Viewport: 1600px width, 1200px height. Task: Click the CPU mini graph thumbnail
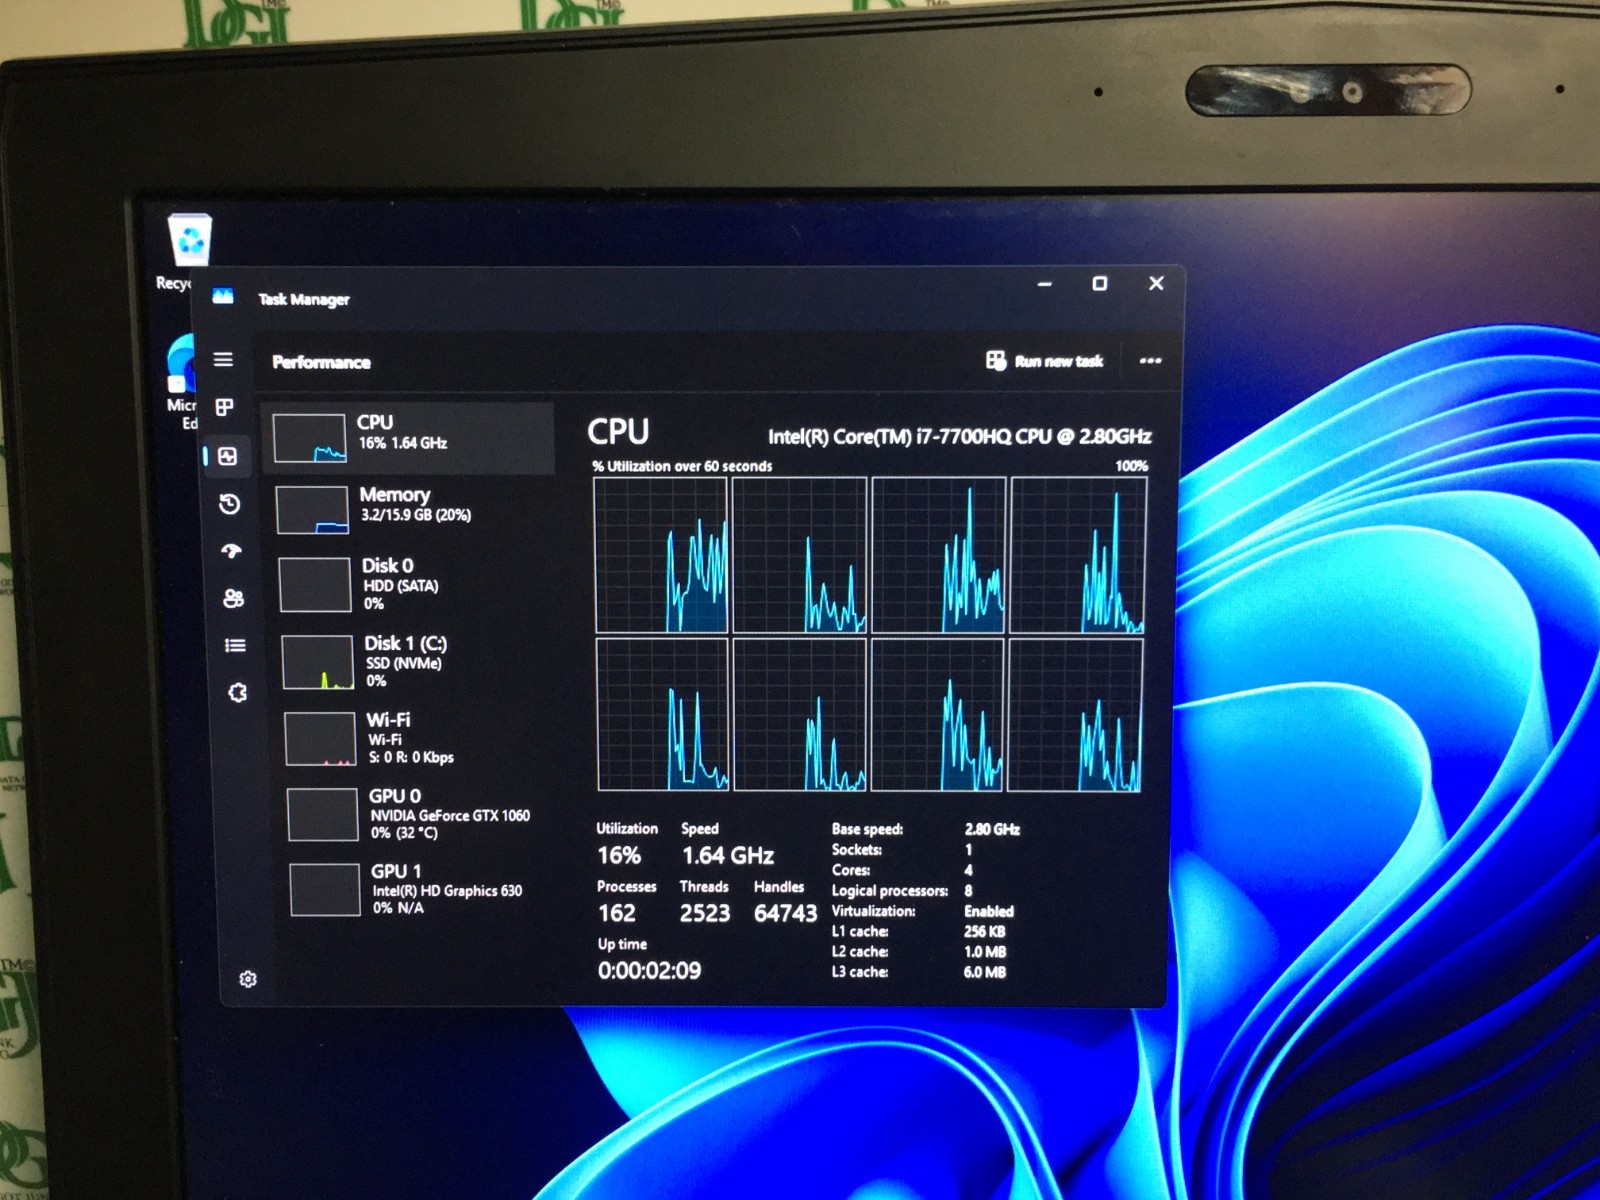(310, 439)
